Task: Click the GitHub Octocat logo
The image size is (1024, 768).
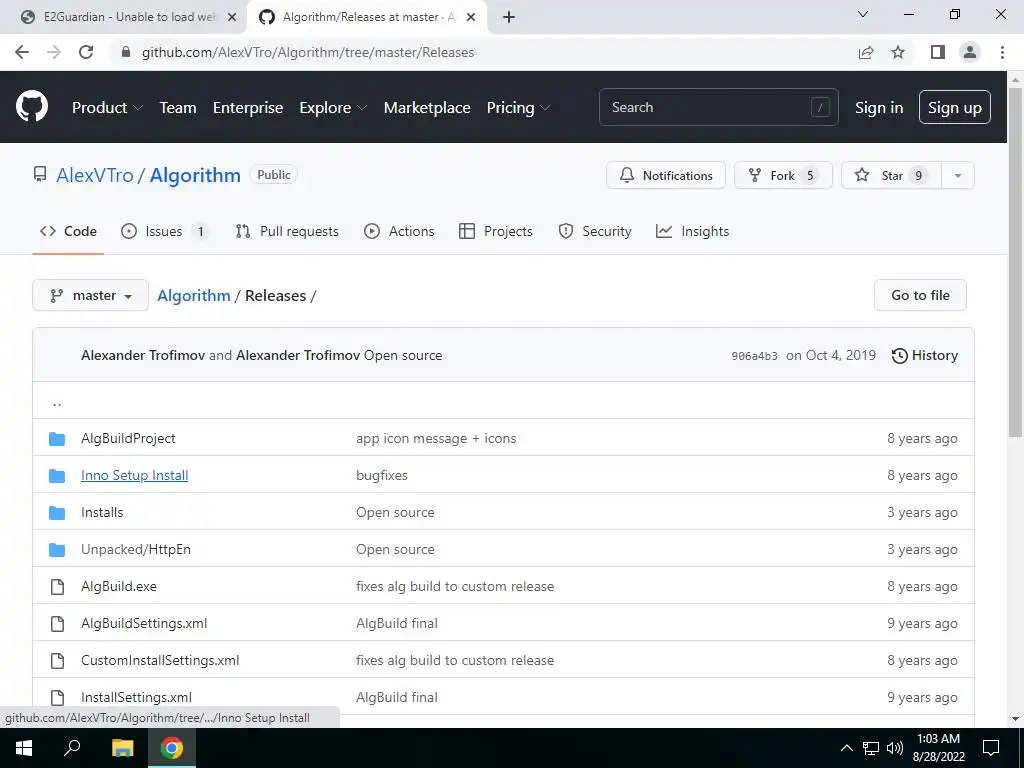Action: coord(32,107)
